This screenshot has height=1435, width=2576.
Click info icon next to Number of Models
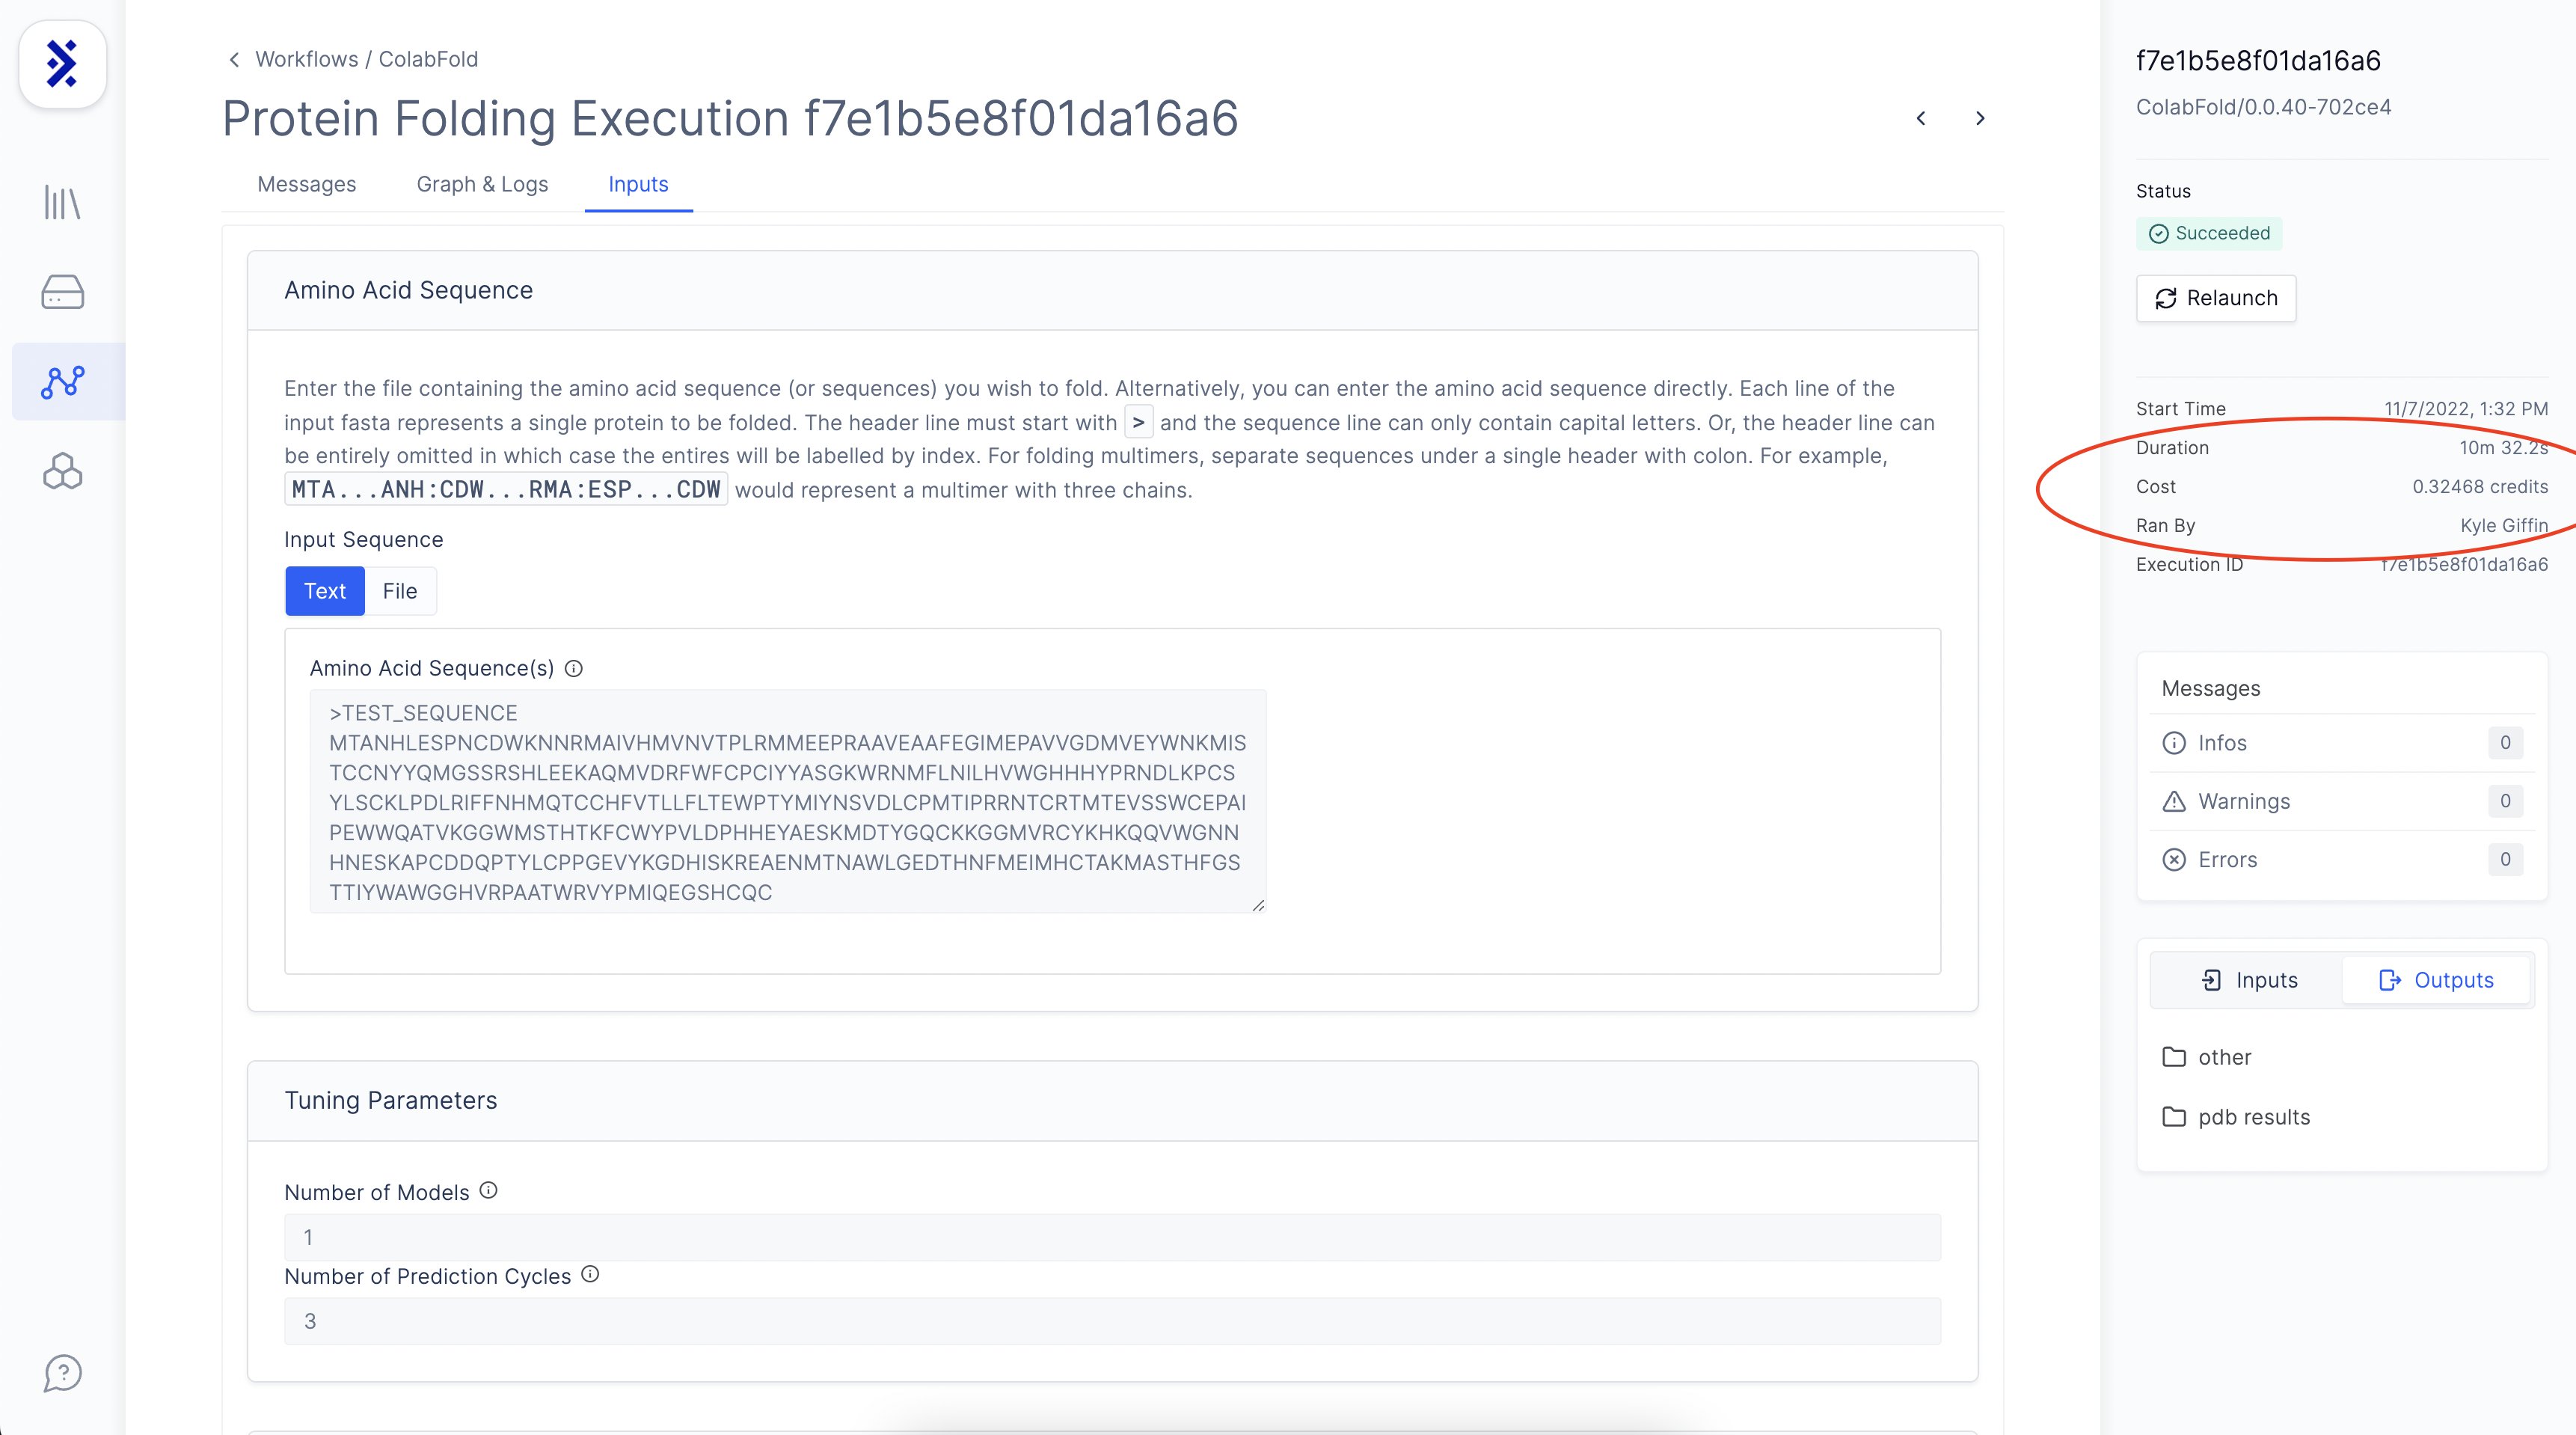click(488, 1190)
